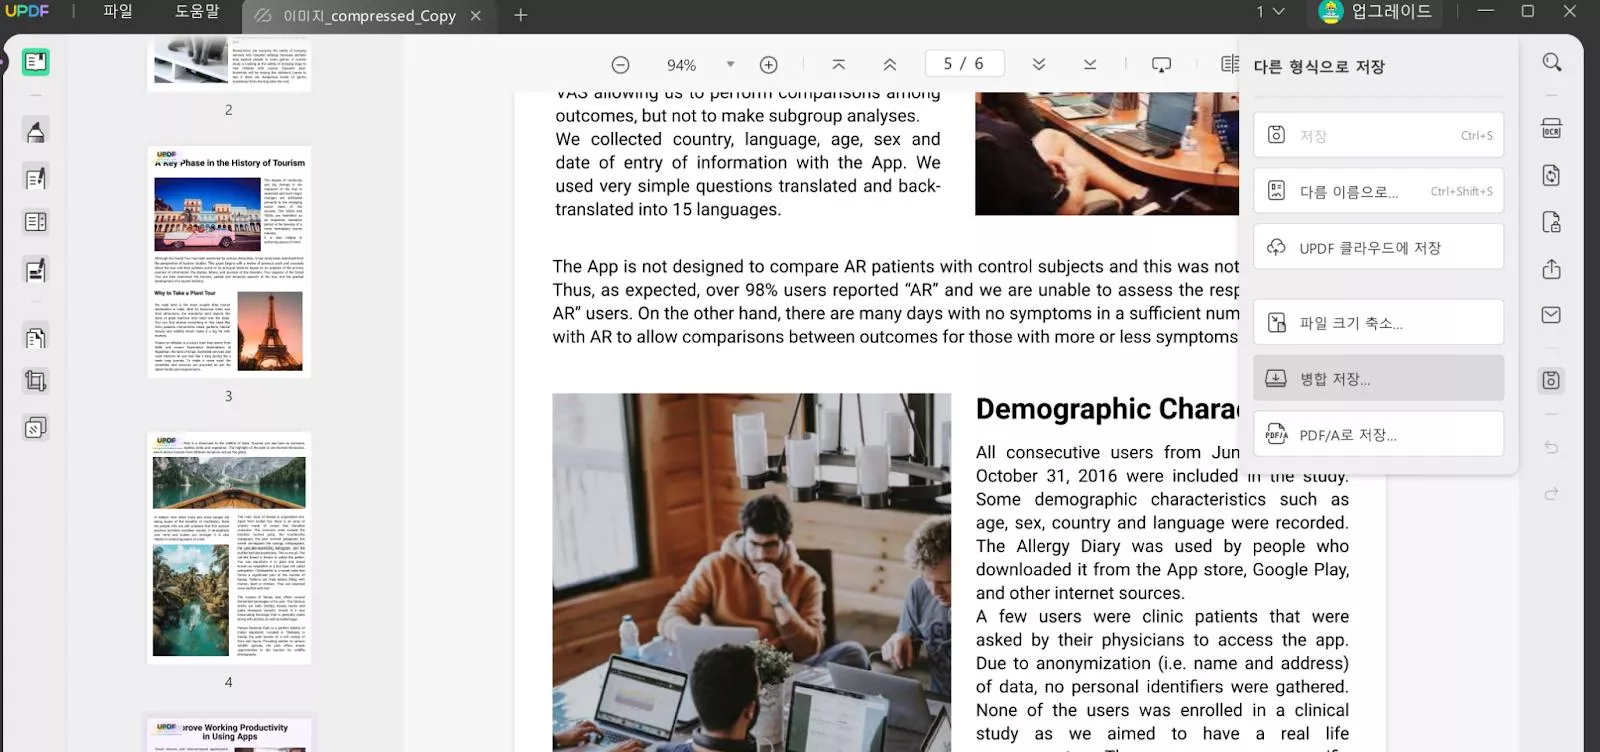Switch to the 이미지_compressed_Copy tab
The height and width of the screenshot is (752, 1600).
[369, 16]
